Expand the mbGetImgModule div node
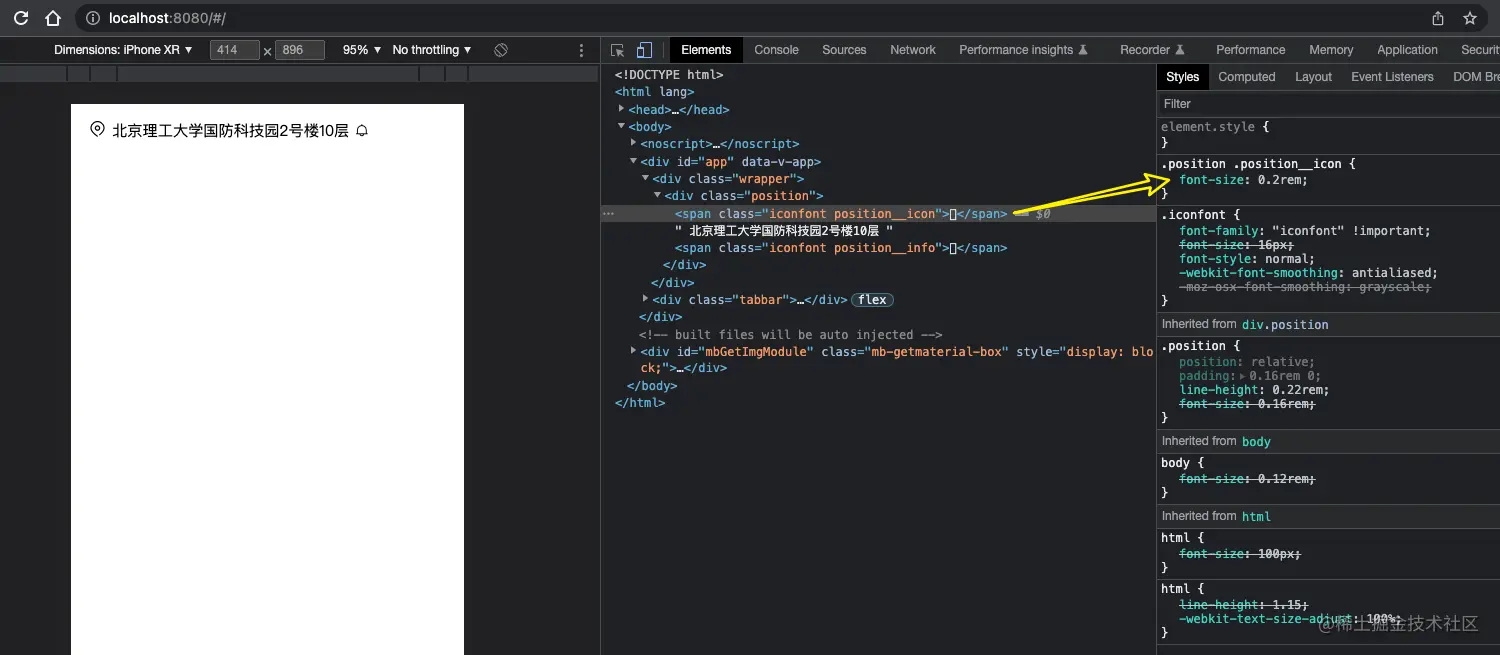The width and height of the screenshot is (1500, 655). (633, 351)
